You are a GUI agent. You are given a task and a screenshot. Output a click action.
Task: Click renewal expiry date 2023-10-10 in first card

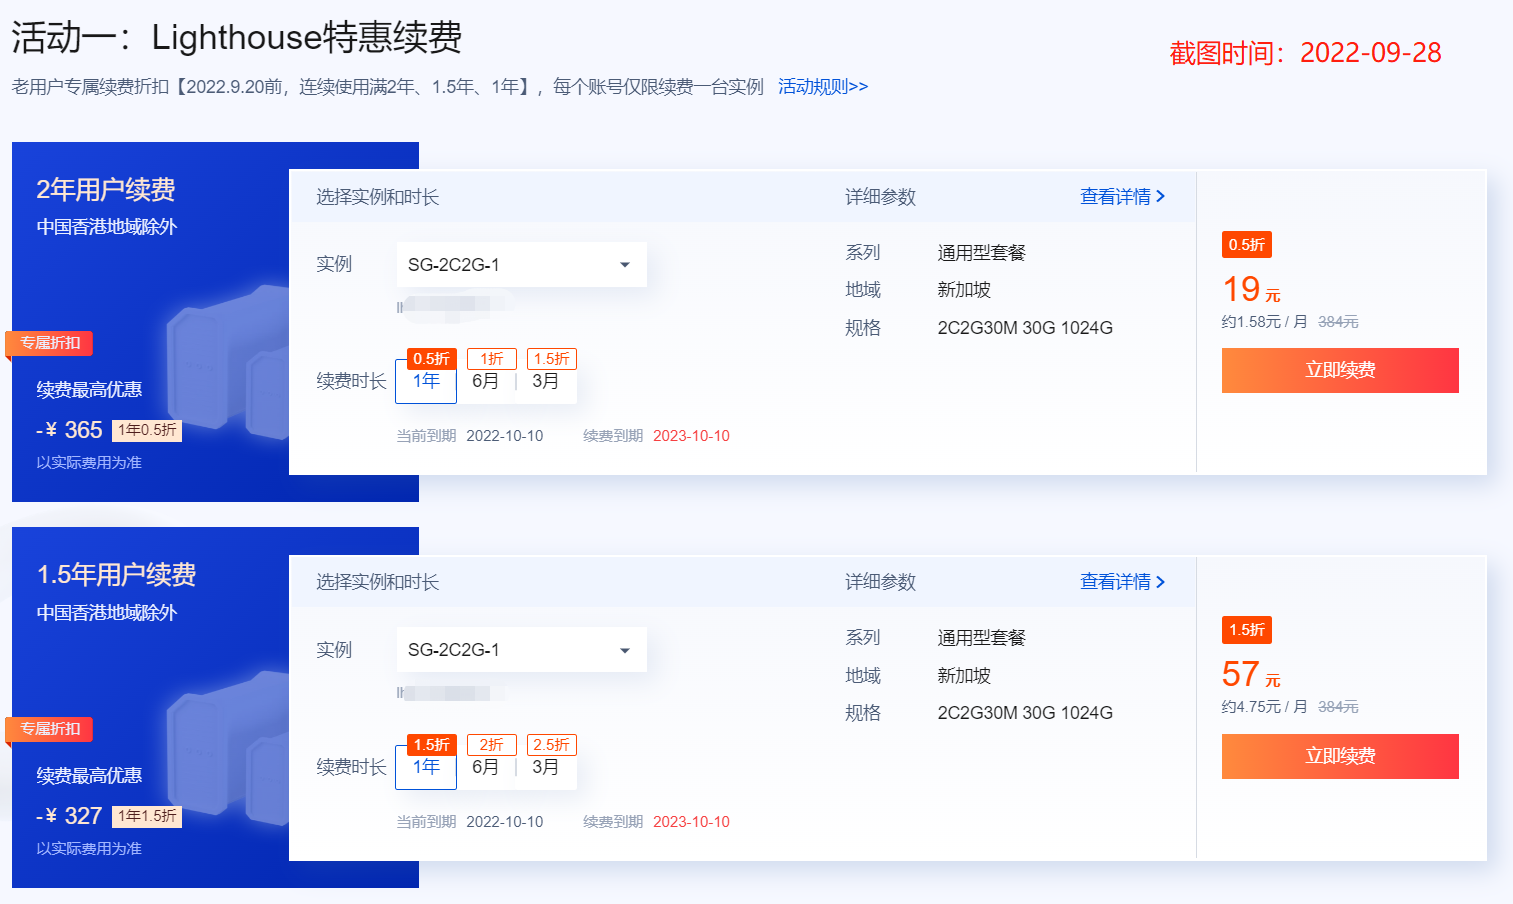691,436
